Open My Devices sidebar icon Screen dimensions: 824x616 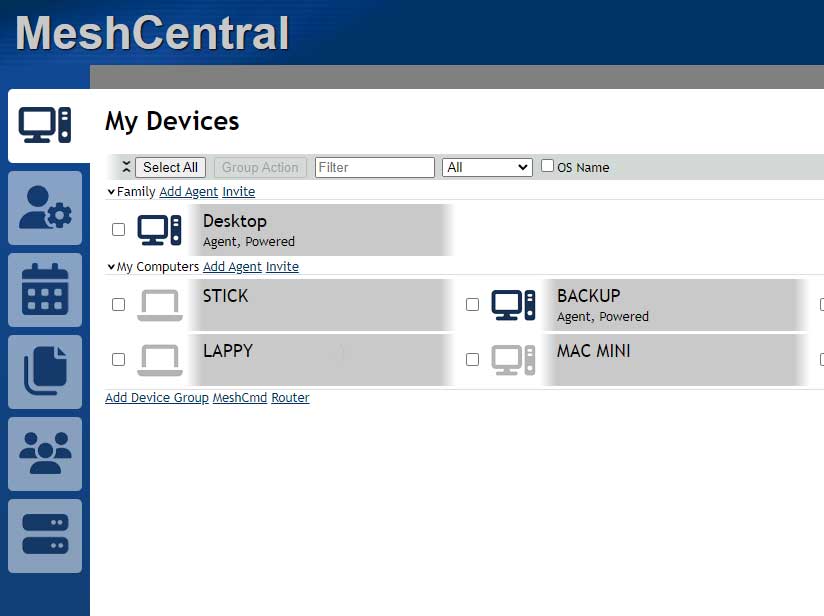(45, 125)
